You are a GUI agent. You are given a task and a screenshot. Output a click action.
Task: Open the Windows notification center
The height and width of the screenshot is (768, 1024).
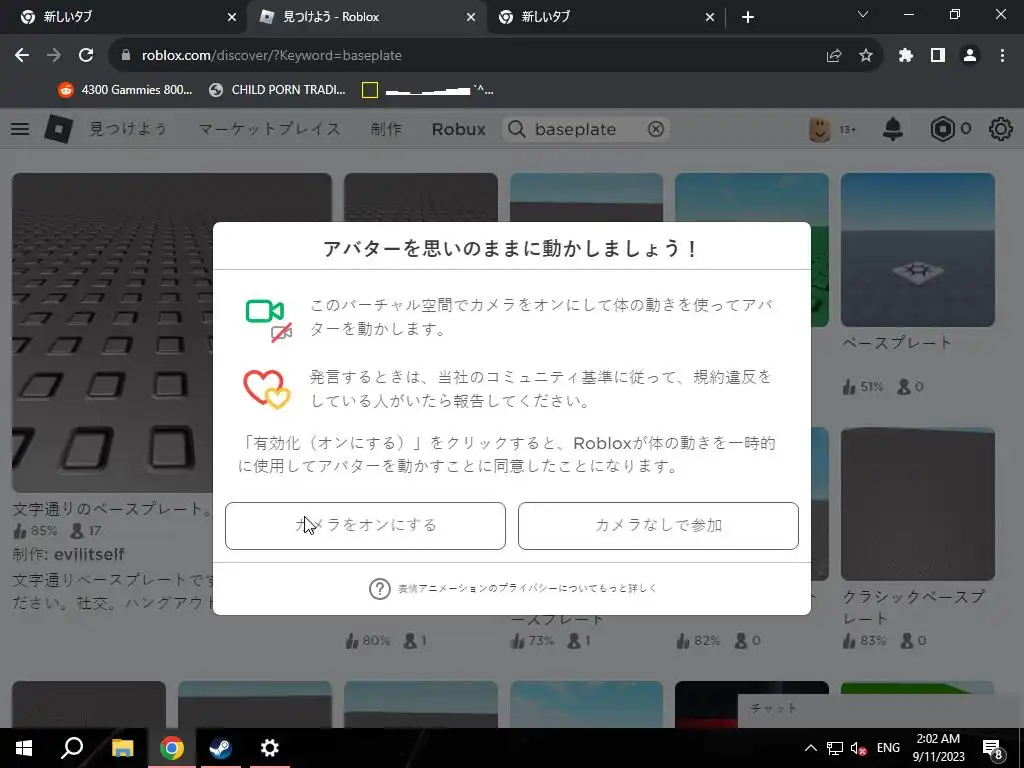pyautogui.click(x=993, y=748)
